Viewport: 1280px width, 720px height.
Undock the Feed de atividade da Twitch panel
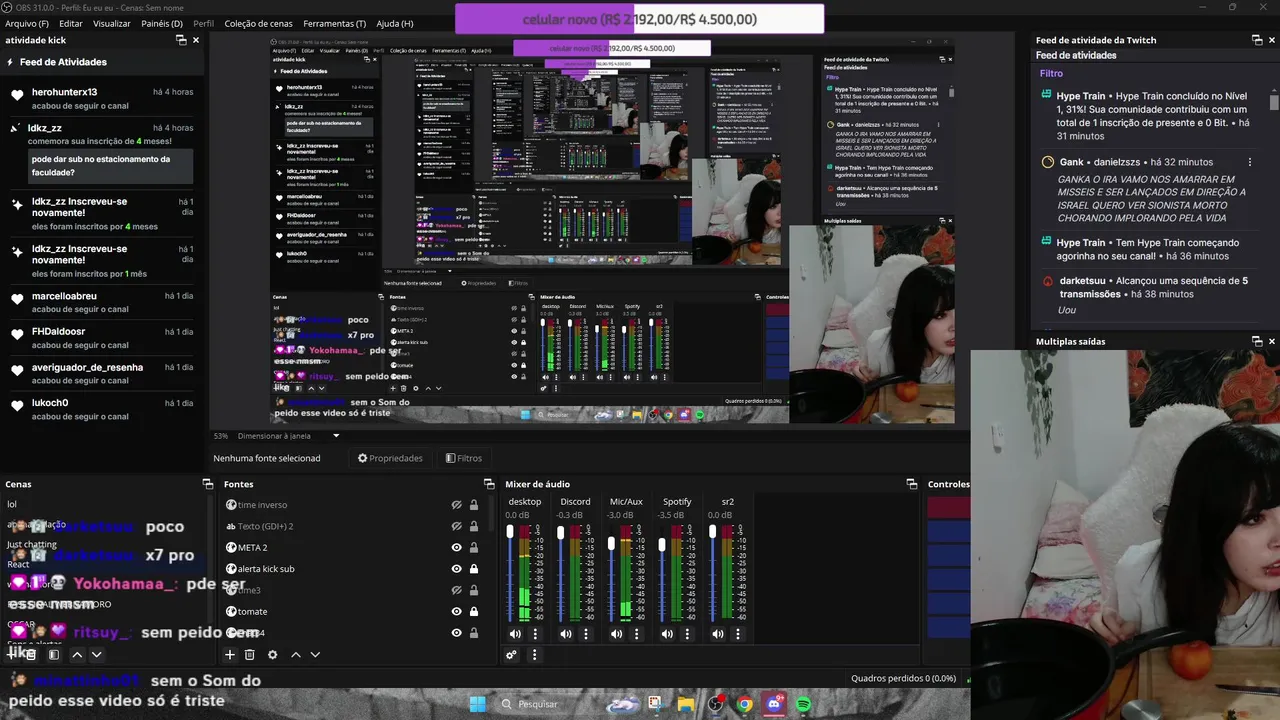[1257, 40]
